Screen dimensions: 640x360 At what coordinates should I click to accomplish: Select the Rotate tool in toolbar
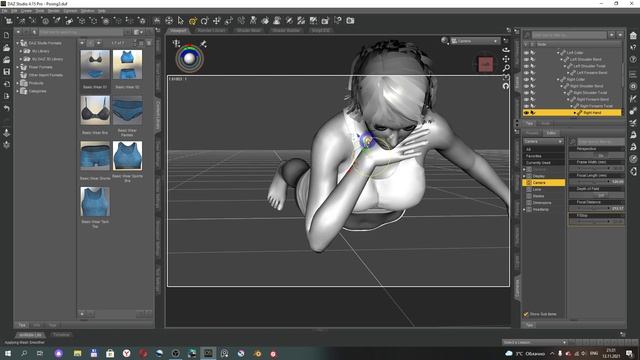[204, 20]
